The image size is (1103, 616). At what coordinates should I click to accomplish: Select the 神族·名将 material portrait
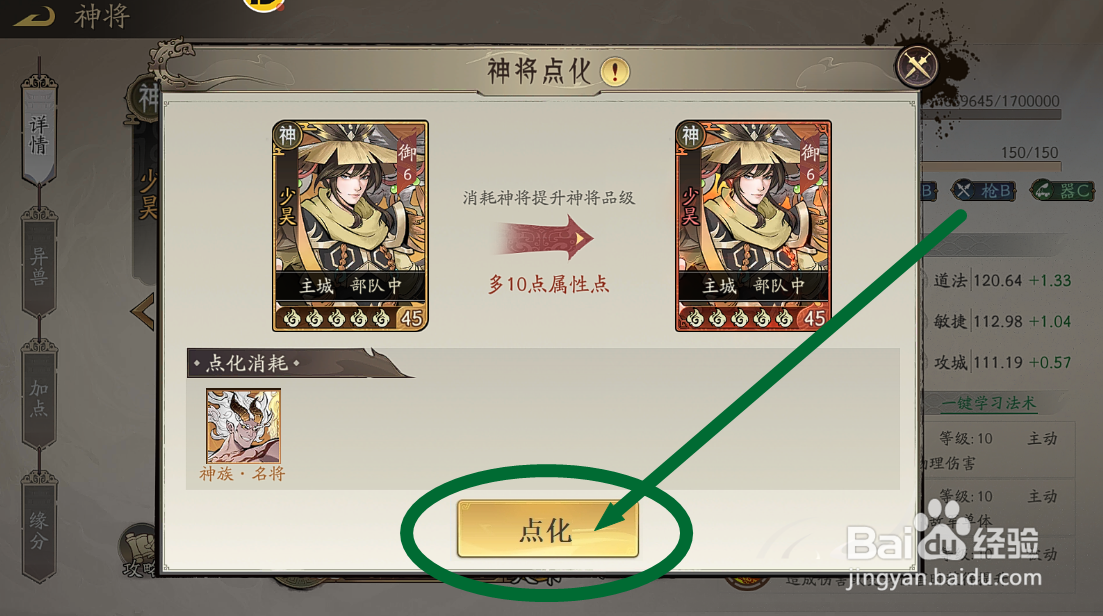coord(243,425)
